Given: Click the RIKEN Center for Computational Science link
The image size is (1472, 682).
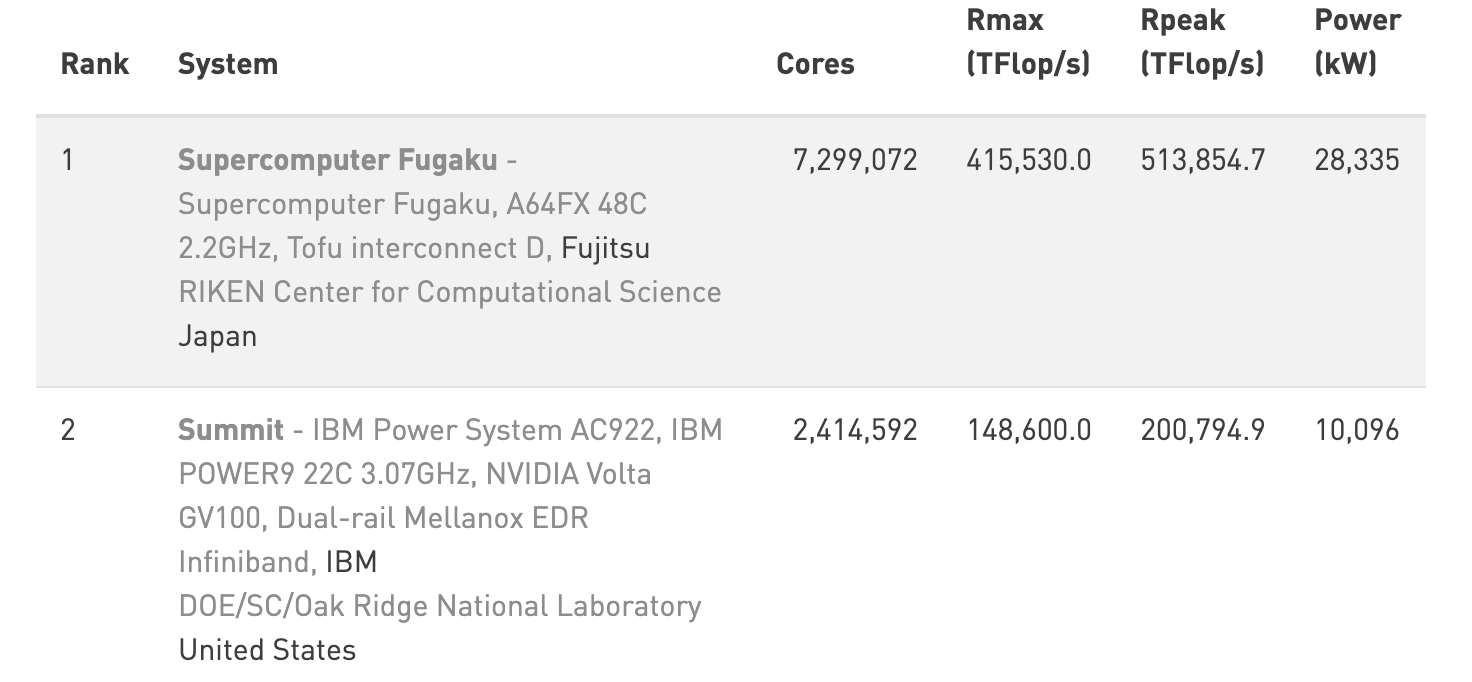Looking at the screenshot, I should point(449,292).
